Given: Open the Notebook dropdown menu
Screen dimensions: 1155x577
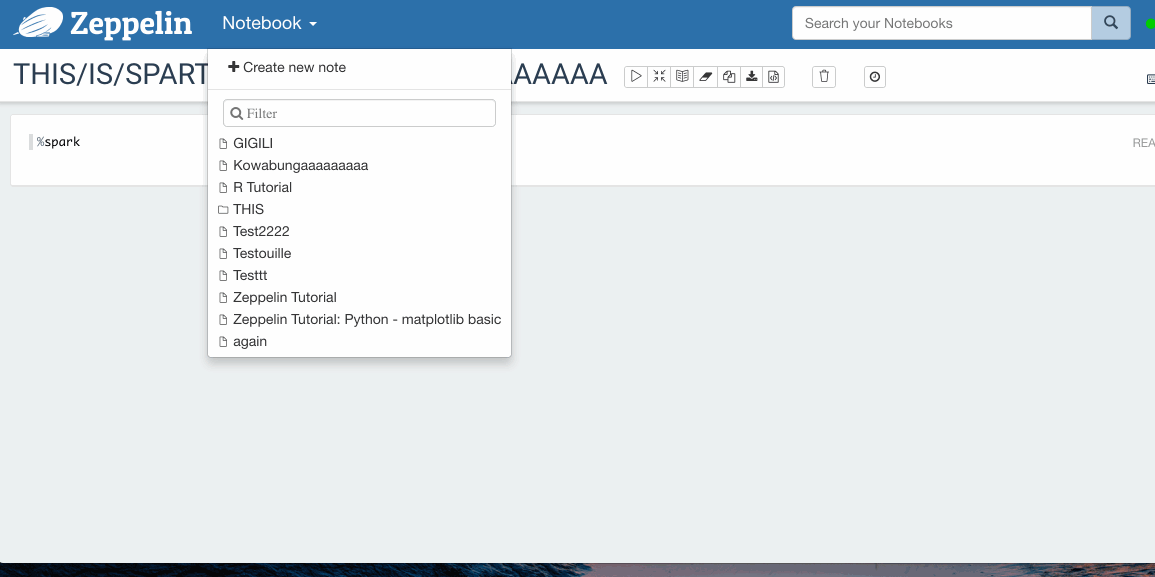Looking at the screenshot, I should [270, 23].
